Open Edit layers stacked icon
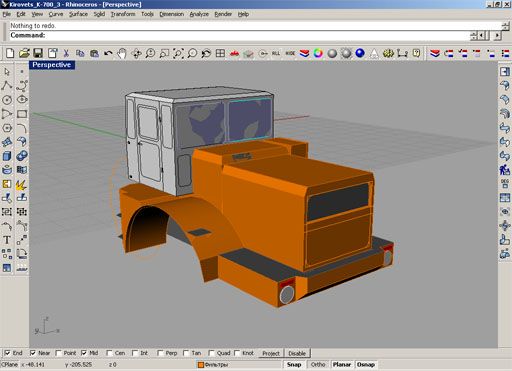This screenshot has height=371, width=512. (304, 53)
